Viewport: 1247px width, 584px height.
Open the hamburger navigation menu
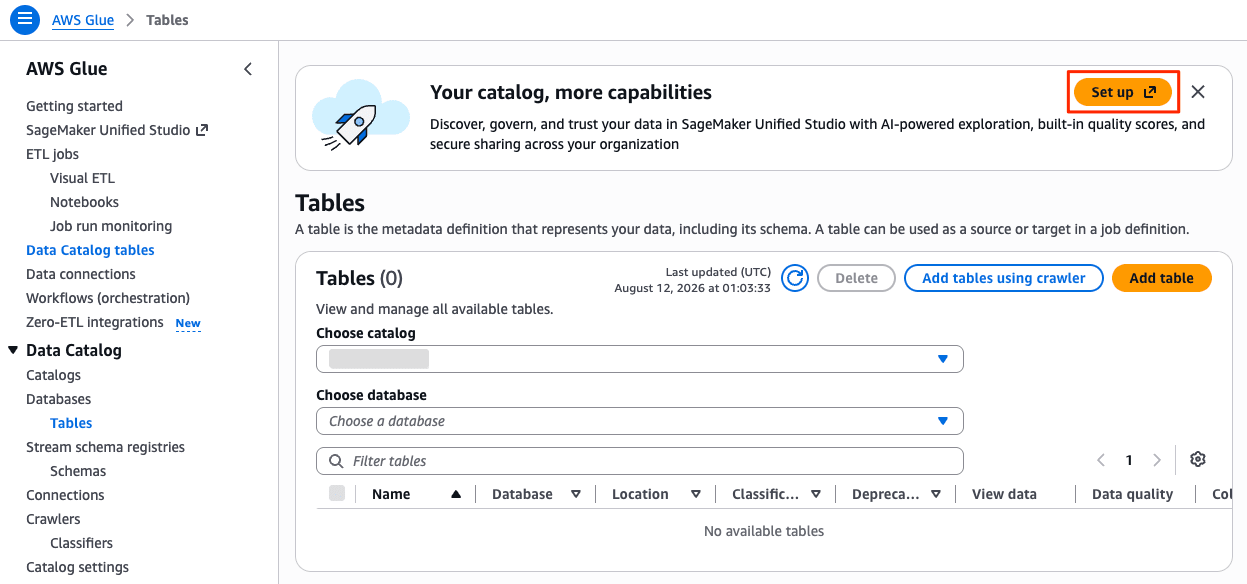[x=25, y=19]
